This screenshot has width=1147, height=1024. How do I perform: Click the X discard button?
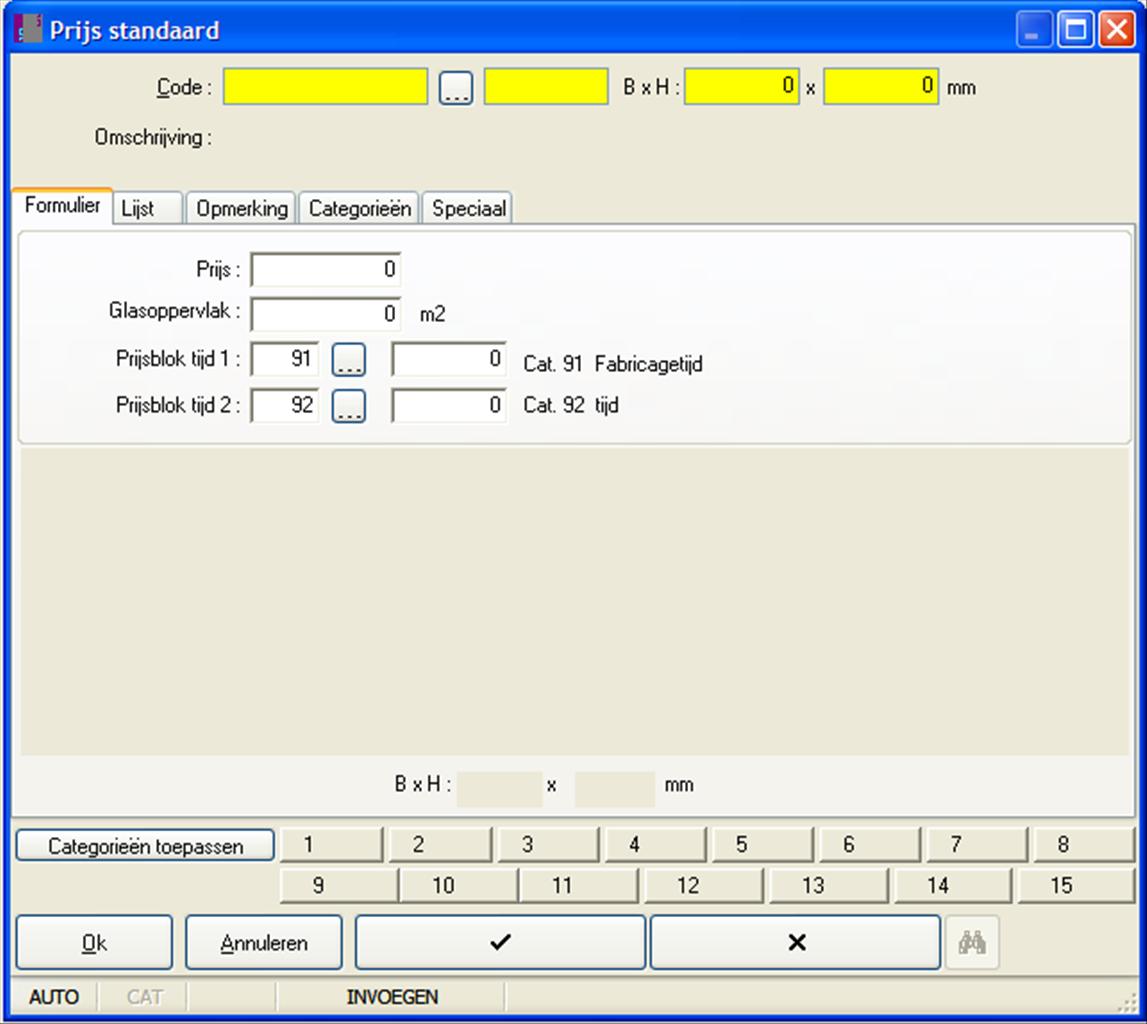point(796,942)
